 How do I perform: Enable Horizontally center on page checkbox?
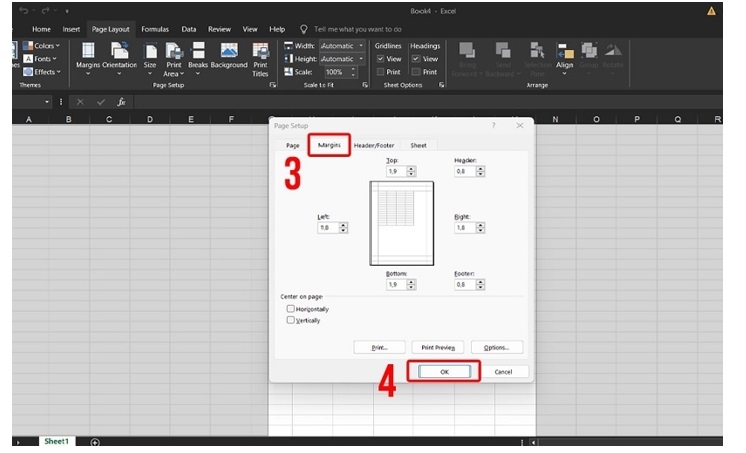(x=291, y=309)
